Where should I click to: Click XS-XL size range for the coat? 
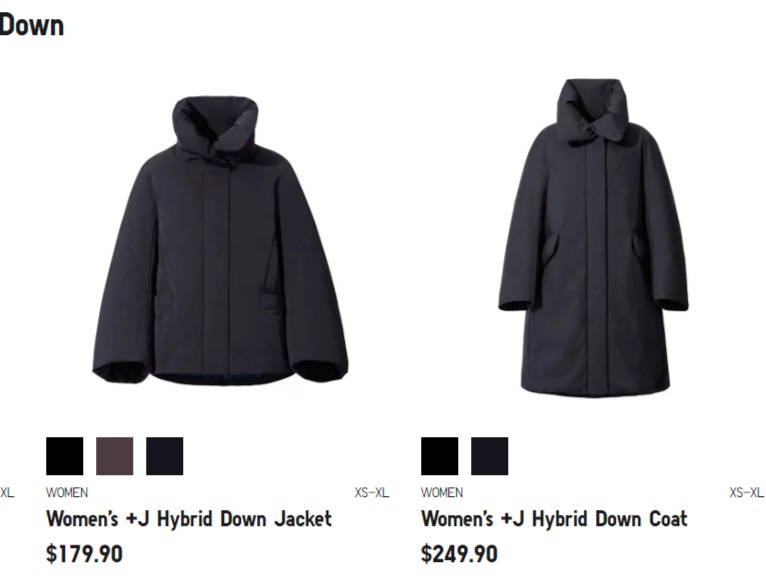[x=746, y=493]
